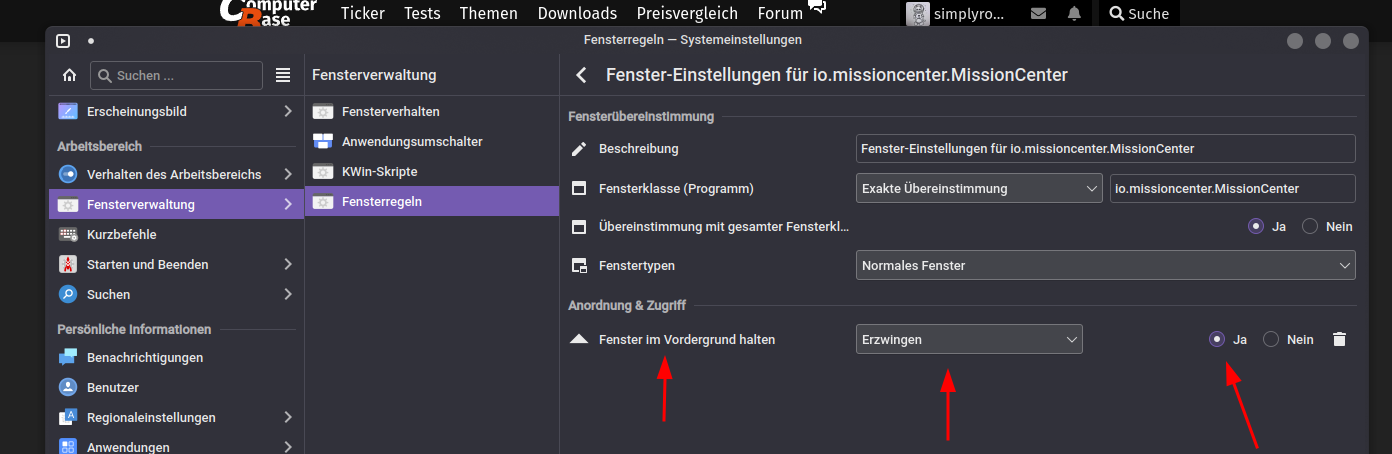This screenshot has width=1392, height=454.
Task: Click the pin dot in the title bar
Action: (91, 41)
